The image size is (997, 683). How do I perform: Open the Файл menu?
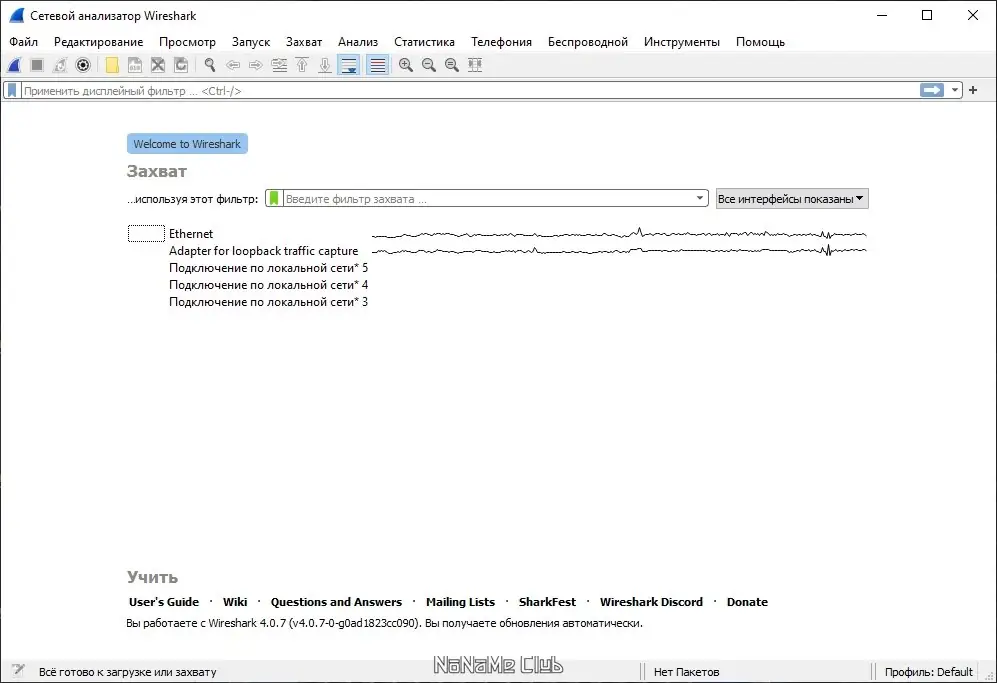pyautogui.click(x=24, y=42)
